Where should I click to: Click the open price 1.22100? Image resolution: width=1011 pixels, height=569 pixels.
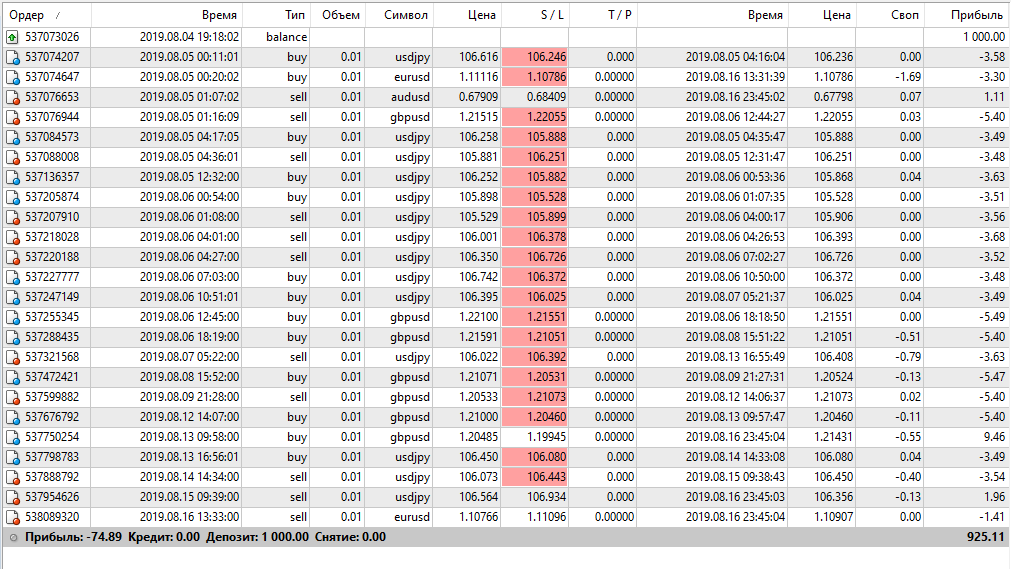478,317
